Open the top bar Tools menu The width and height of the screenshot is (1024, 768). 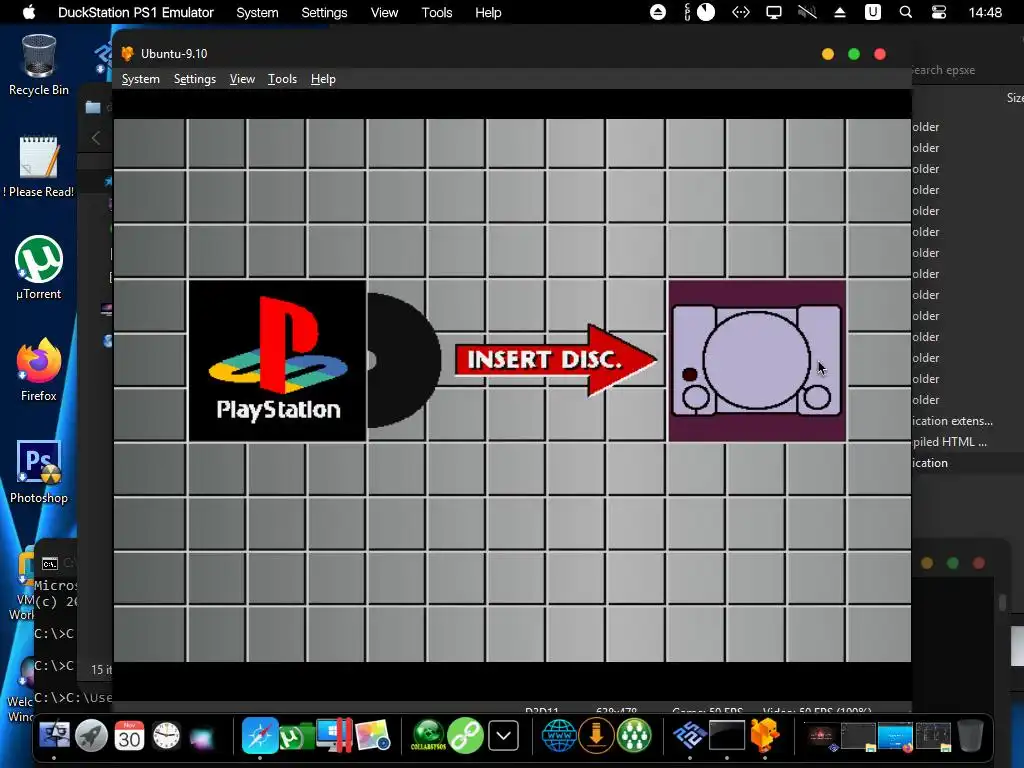437,12
